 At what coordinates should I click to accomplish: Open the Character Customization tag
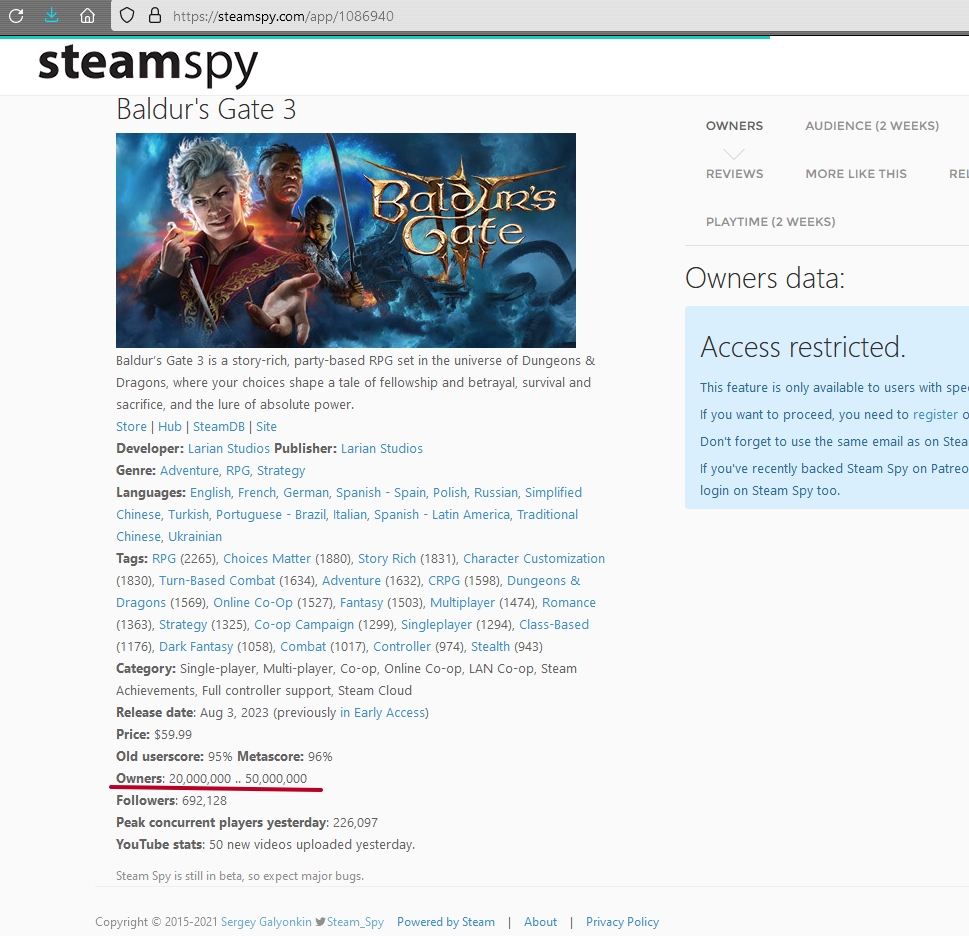(534, 559)
